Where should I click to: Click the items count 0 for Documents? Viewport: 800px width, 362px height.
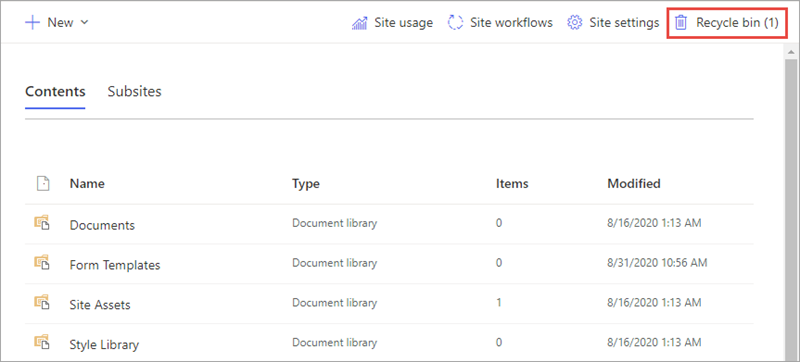[x=499, y=223]
